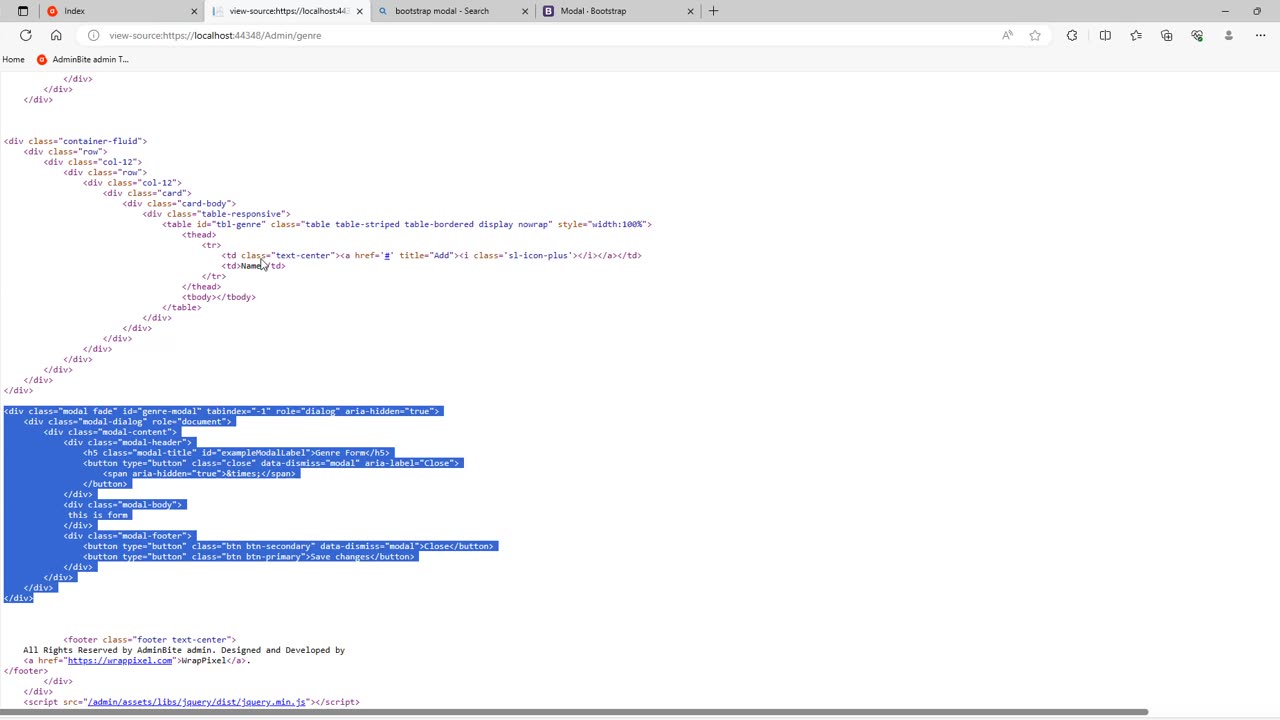Click the modal-body div line
The width and height of the screenshot is (1280, 720).
coord(124,505)
